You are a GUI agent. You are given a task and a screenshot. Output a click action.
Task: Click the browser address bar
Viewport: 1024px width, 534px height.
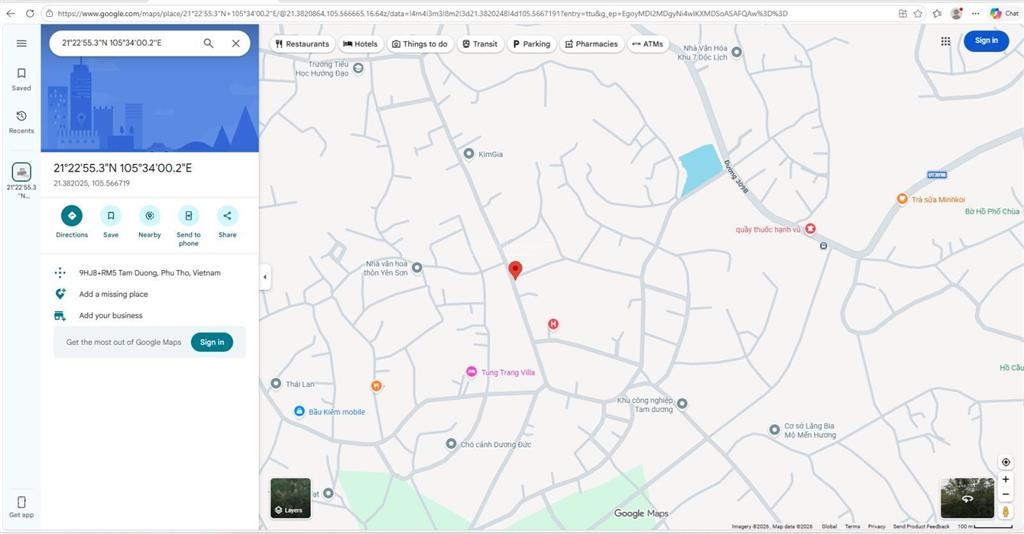pos(470,13)
